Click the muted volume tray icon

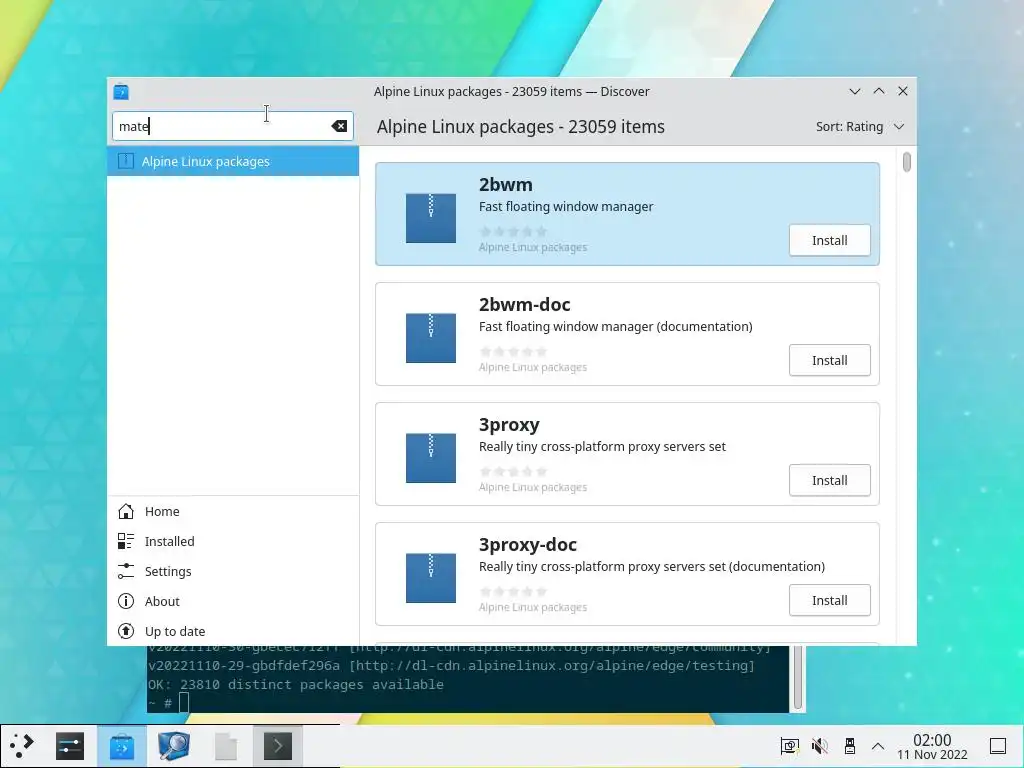point(820,746)
